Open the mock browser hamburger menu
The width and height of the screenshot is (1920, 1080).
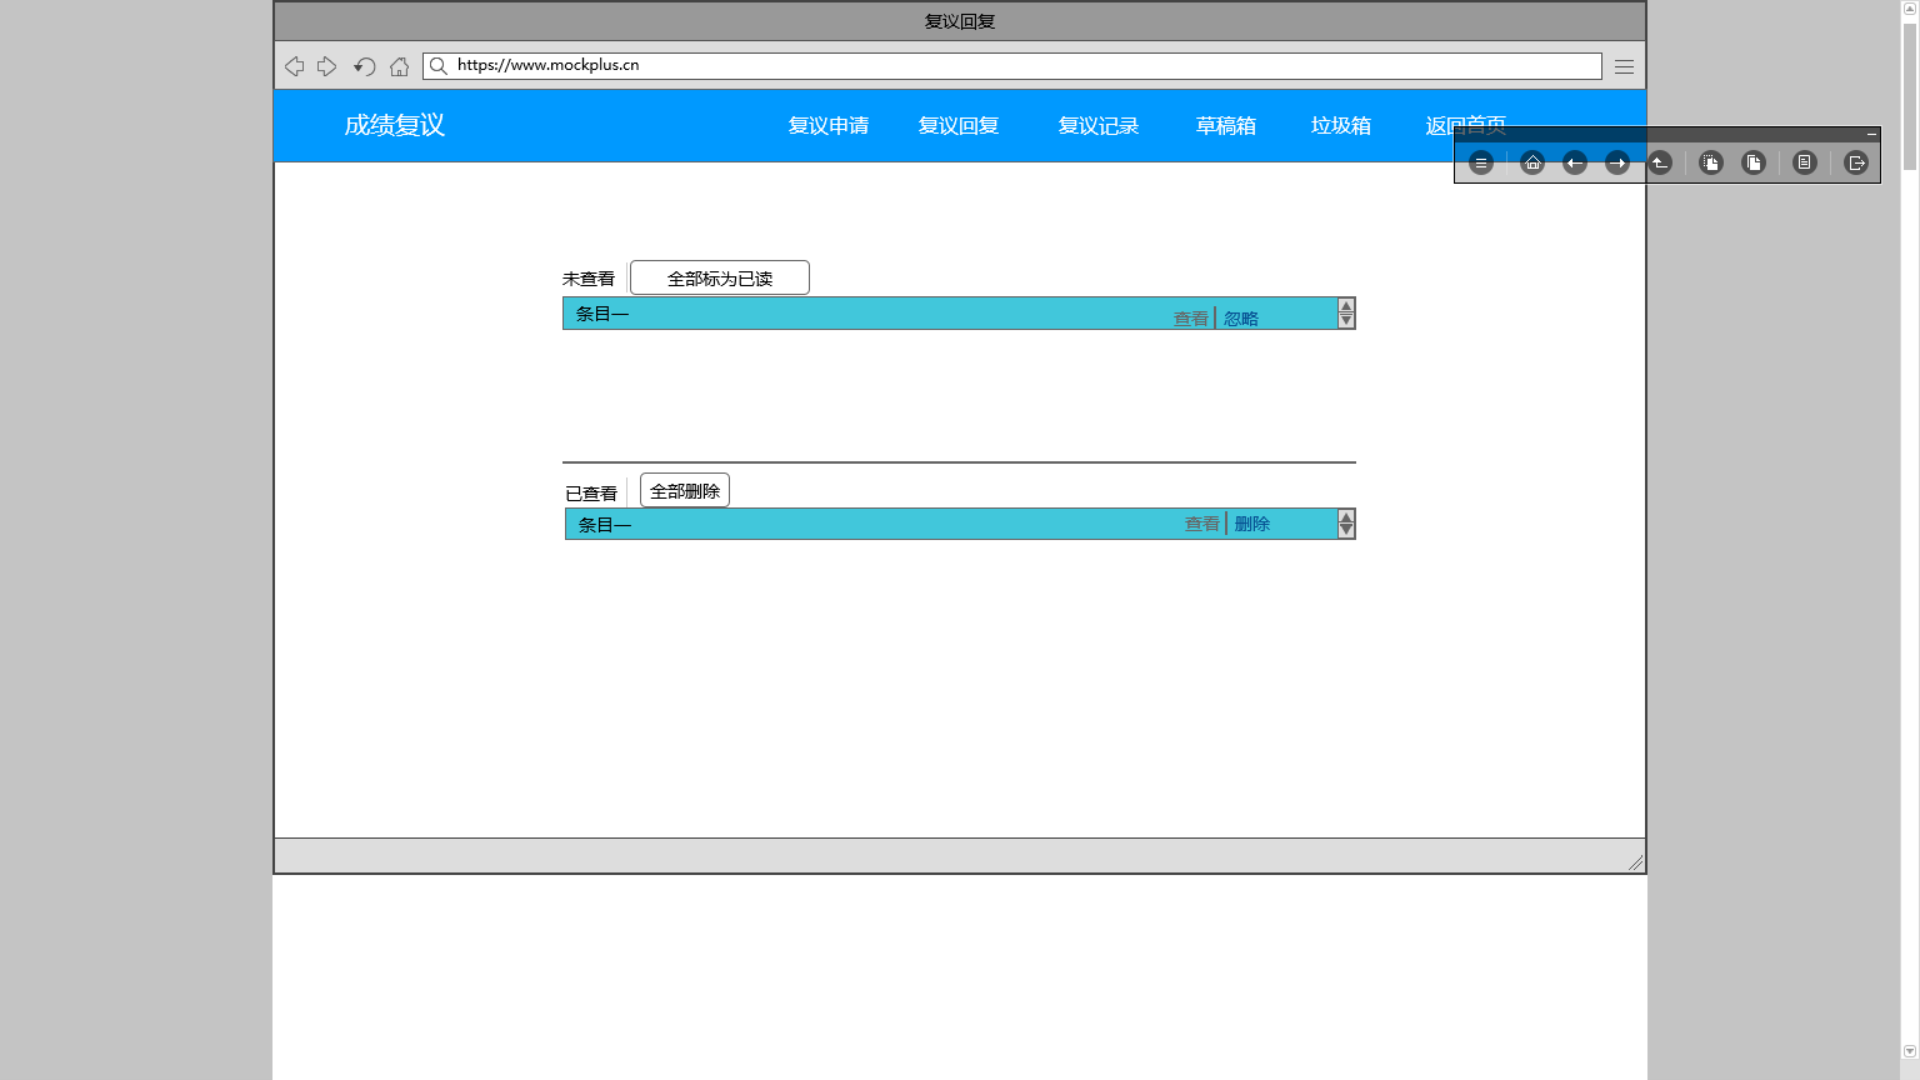(1624, 67)
